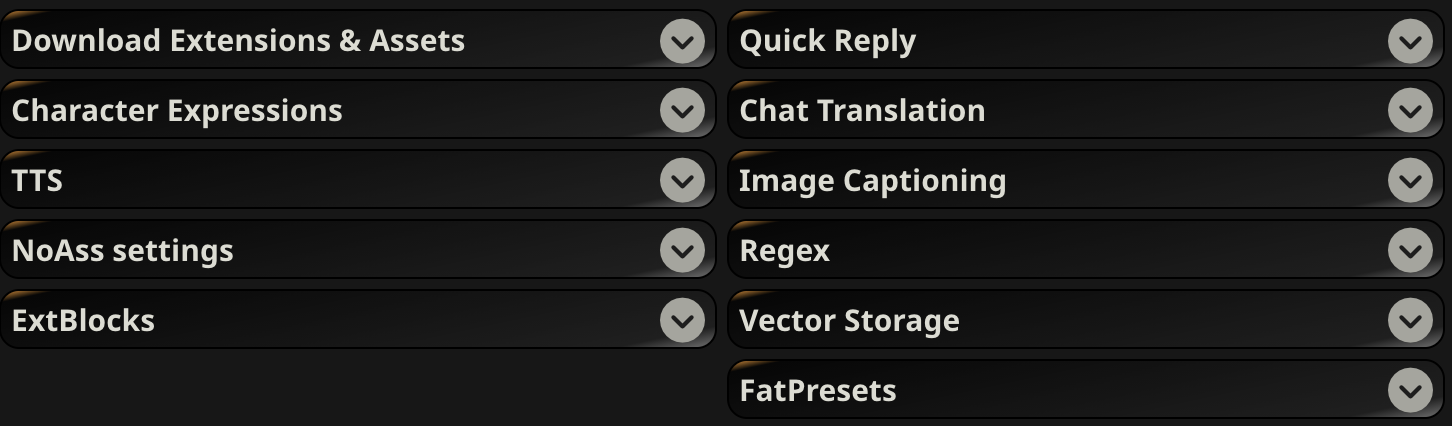Viewport: 1452px width, 426px height.
Task: Click the Character Expressions label
Action: pyautogui.click(x=177, y=111)
